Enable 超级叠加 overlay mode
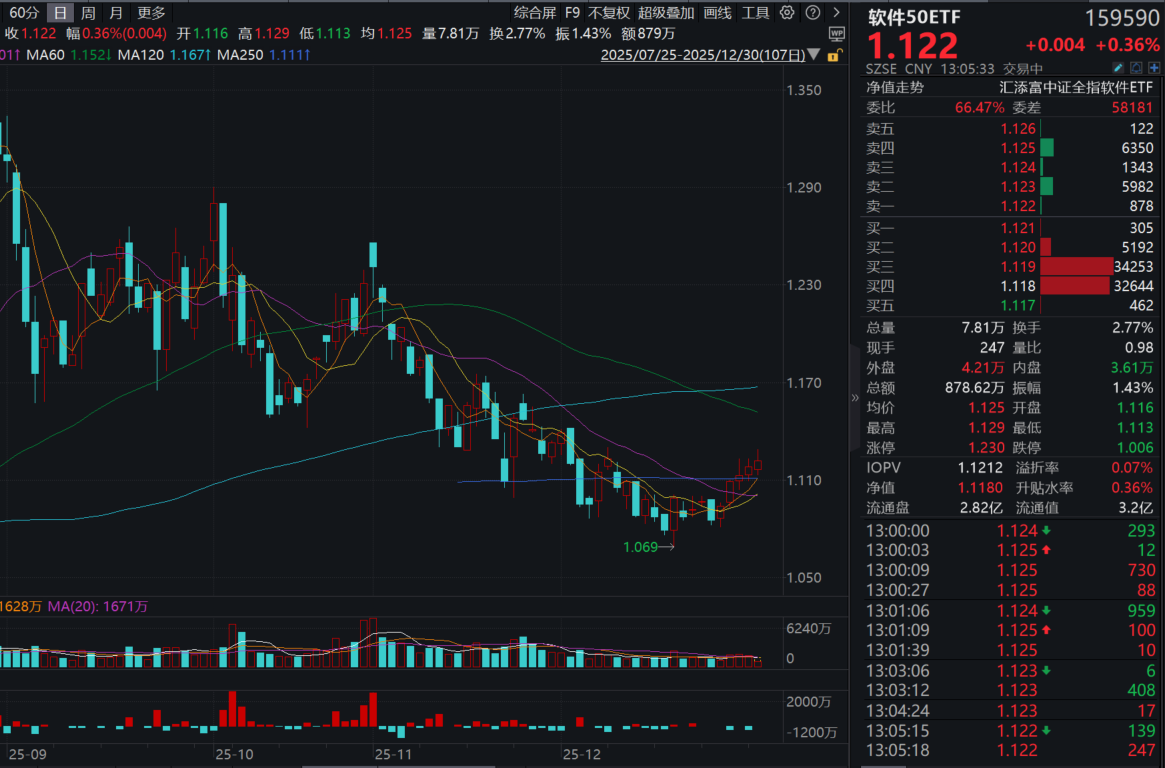 (667, 12)
